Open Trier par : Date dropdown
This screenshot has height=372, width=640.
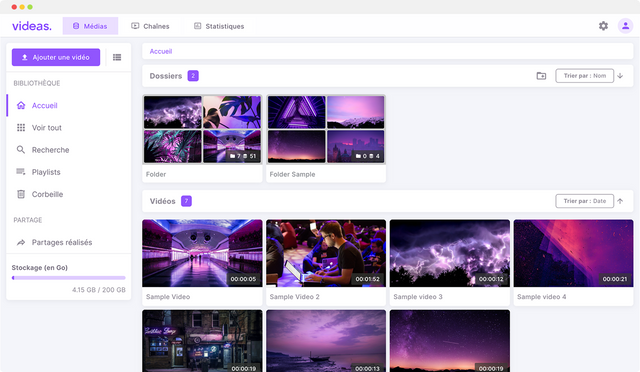(584, 201)
